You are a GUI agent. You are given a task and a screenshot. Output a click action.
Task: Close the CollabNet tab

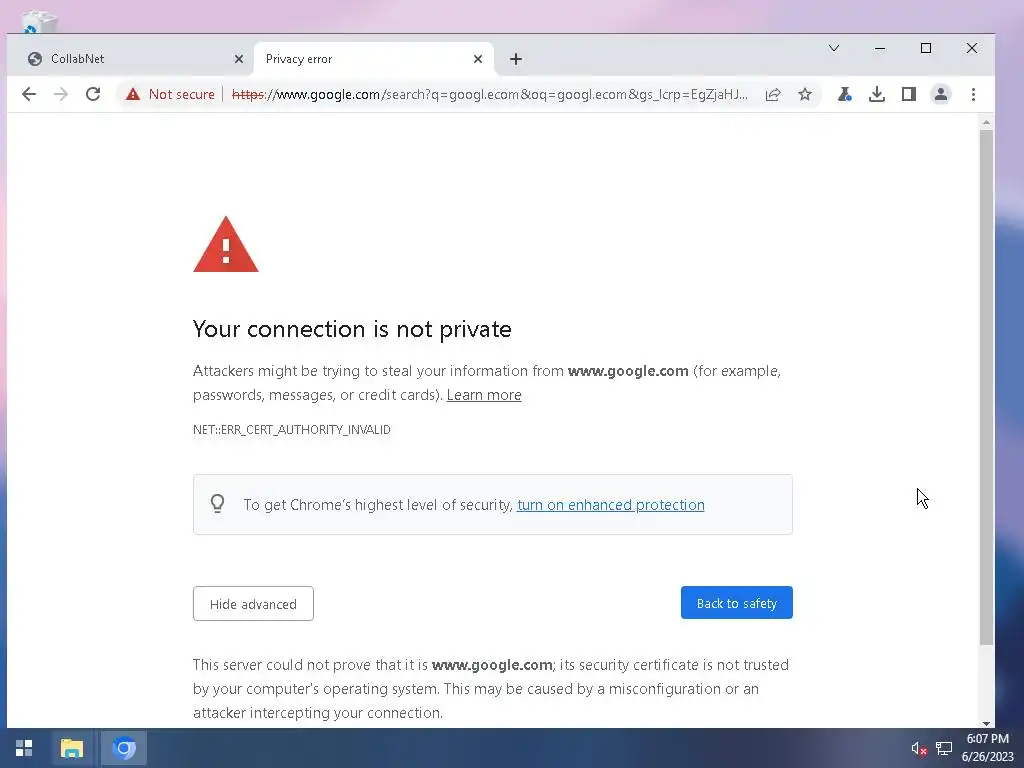pos(238,59)
